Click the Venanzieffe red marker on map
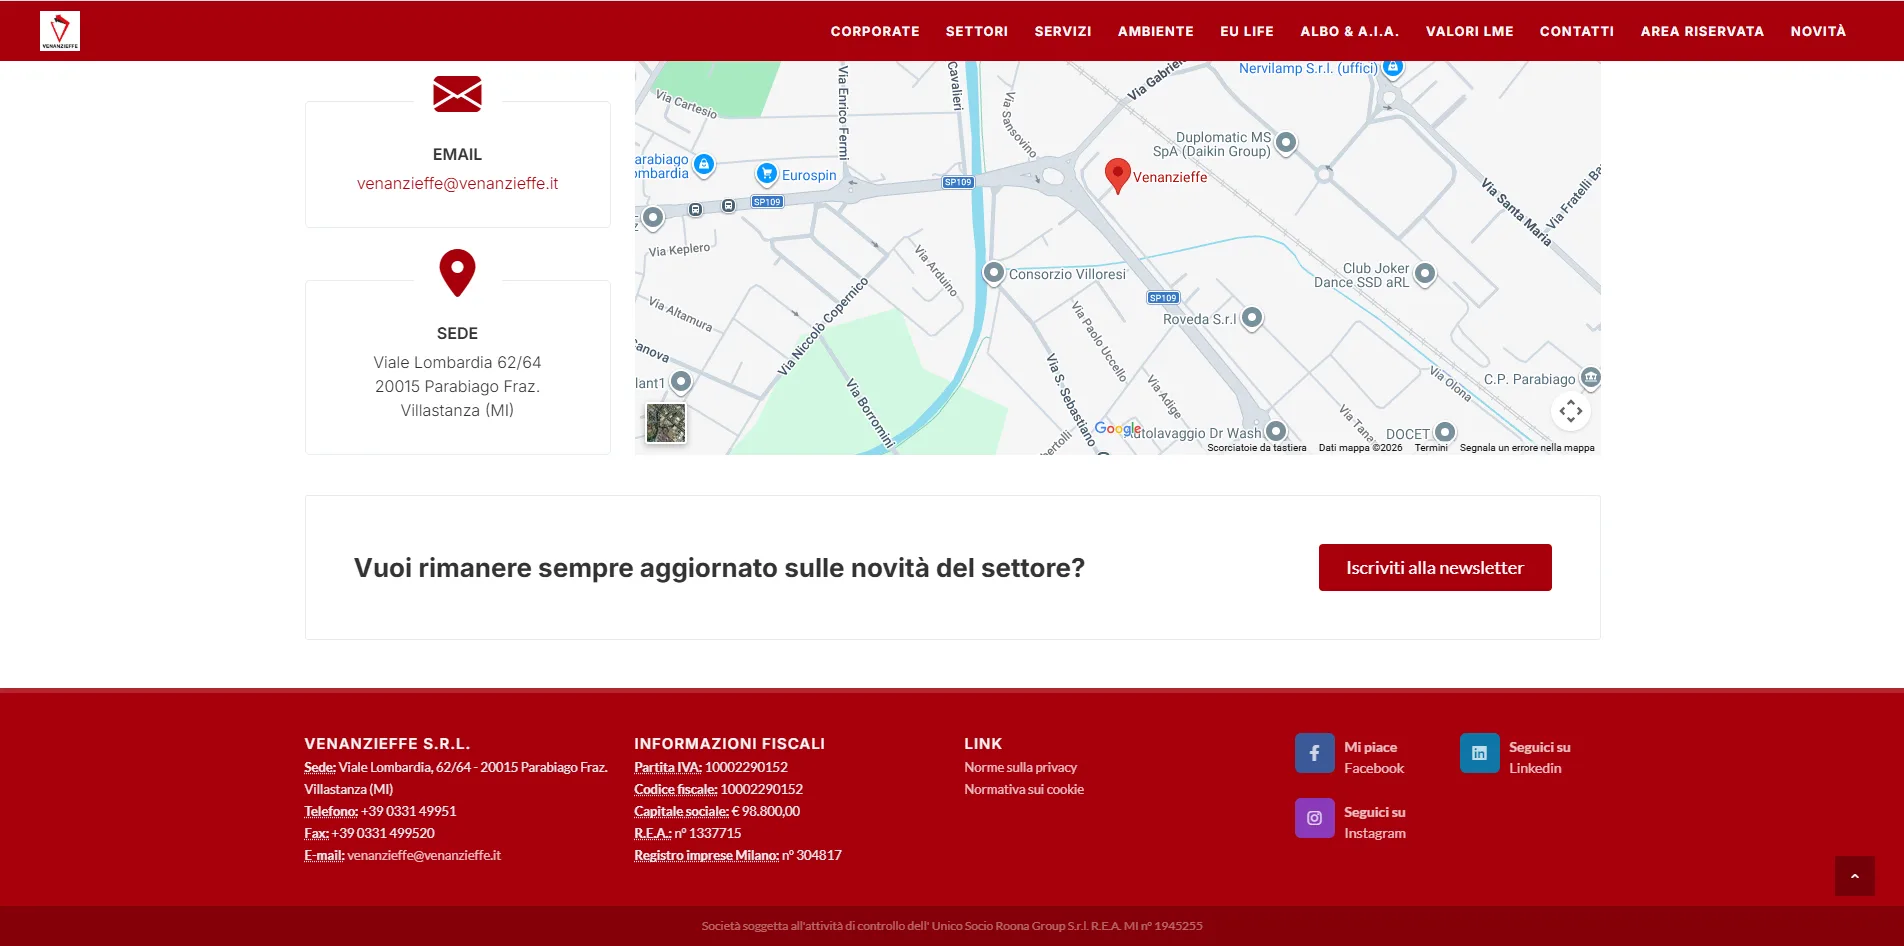This screenshot has width=1904, height=946. (1117, 175)
